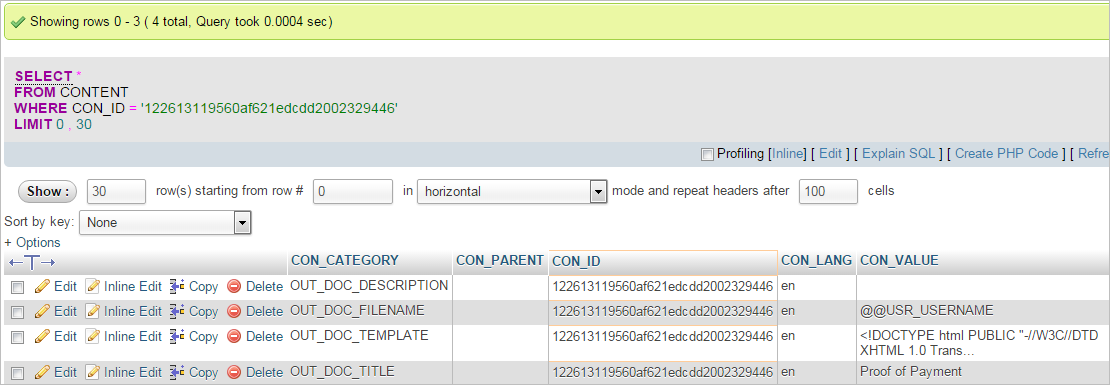Sort by CON_PARENT column header

click(x=500, y=260)
